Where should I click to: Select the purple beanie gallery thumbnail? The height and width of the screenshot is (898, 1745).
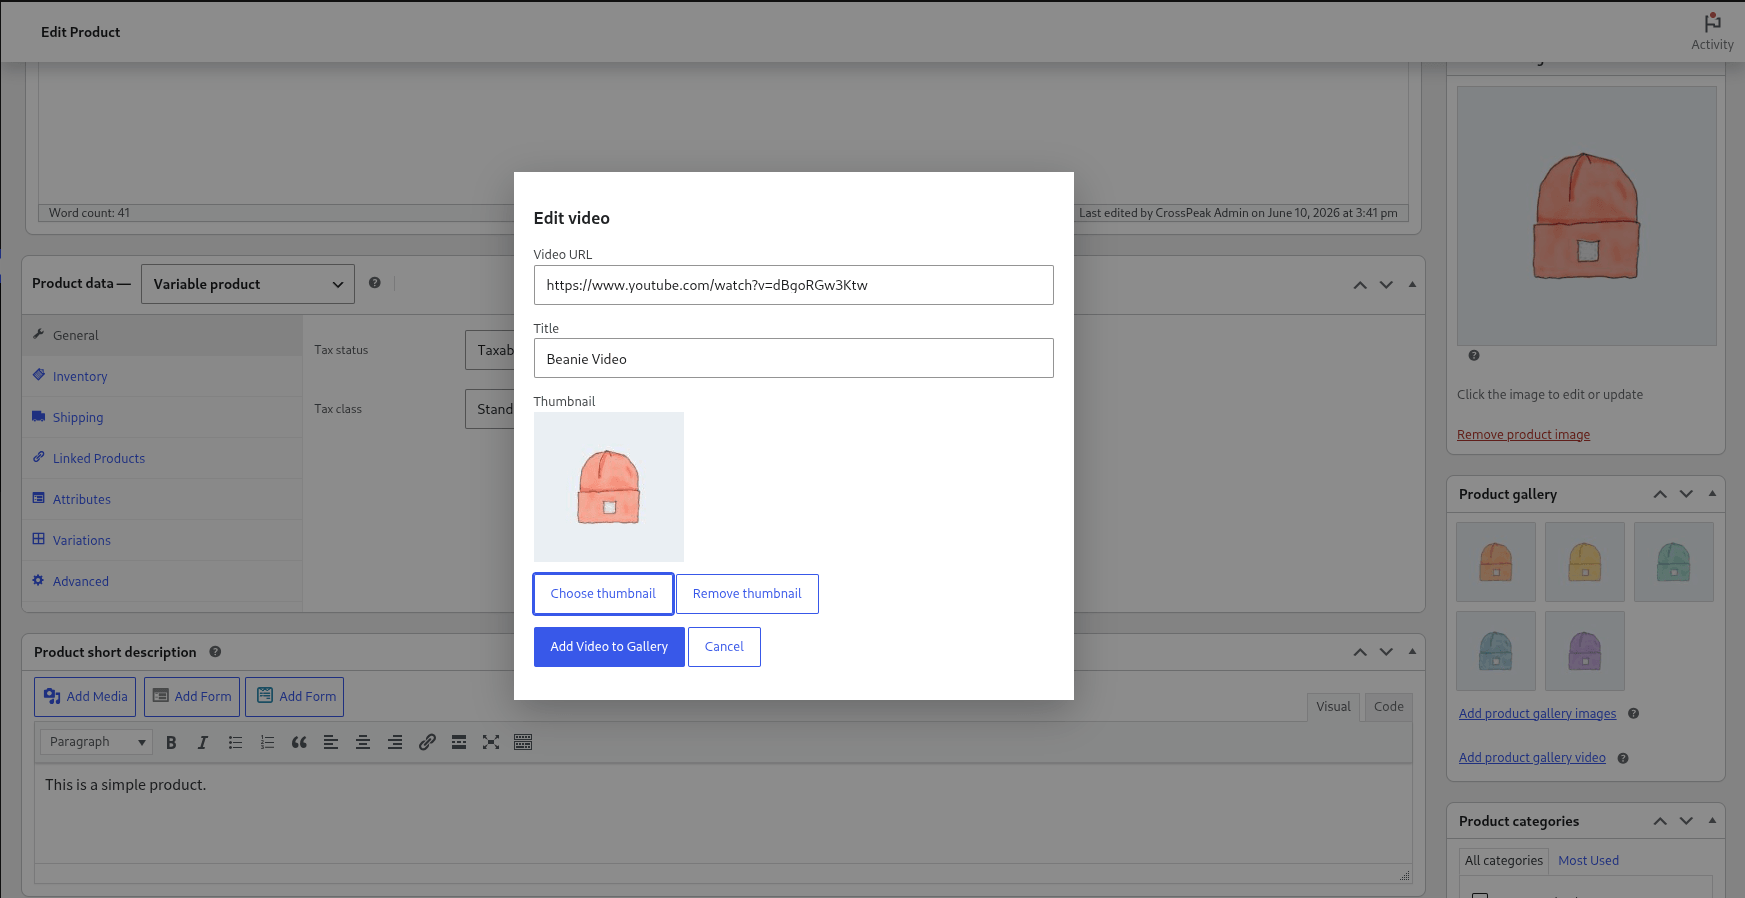tap(1585, 651)
